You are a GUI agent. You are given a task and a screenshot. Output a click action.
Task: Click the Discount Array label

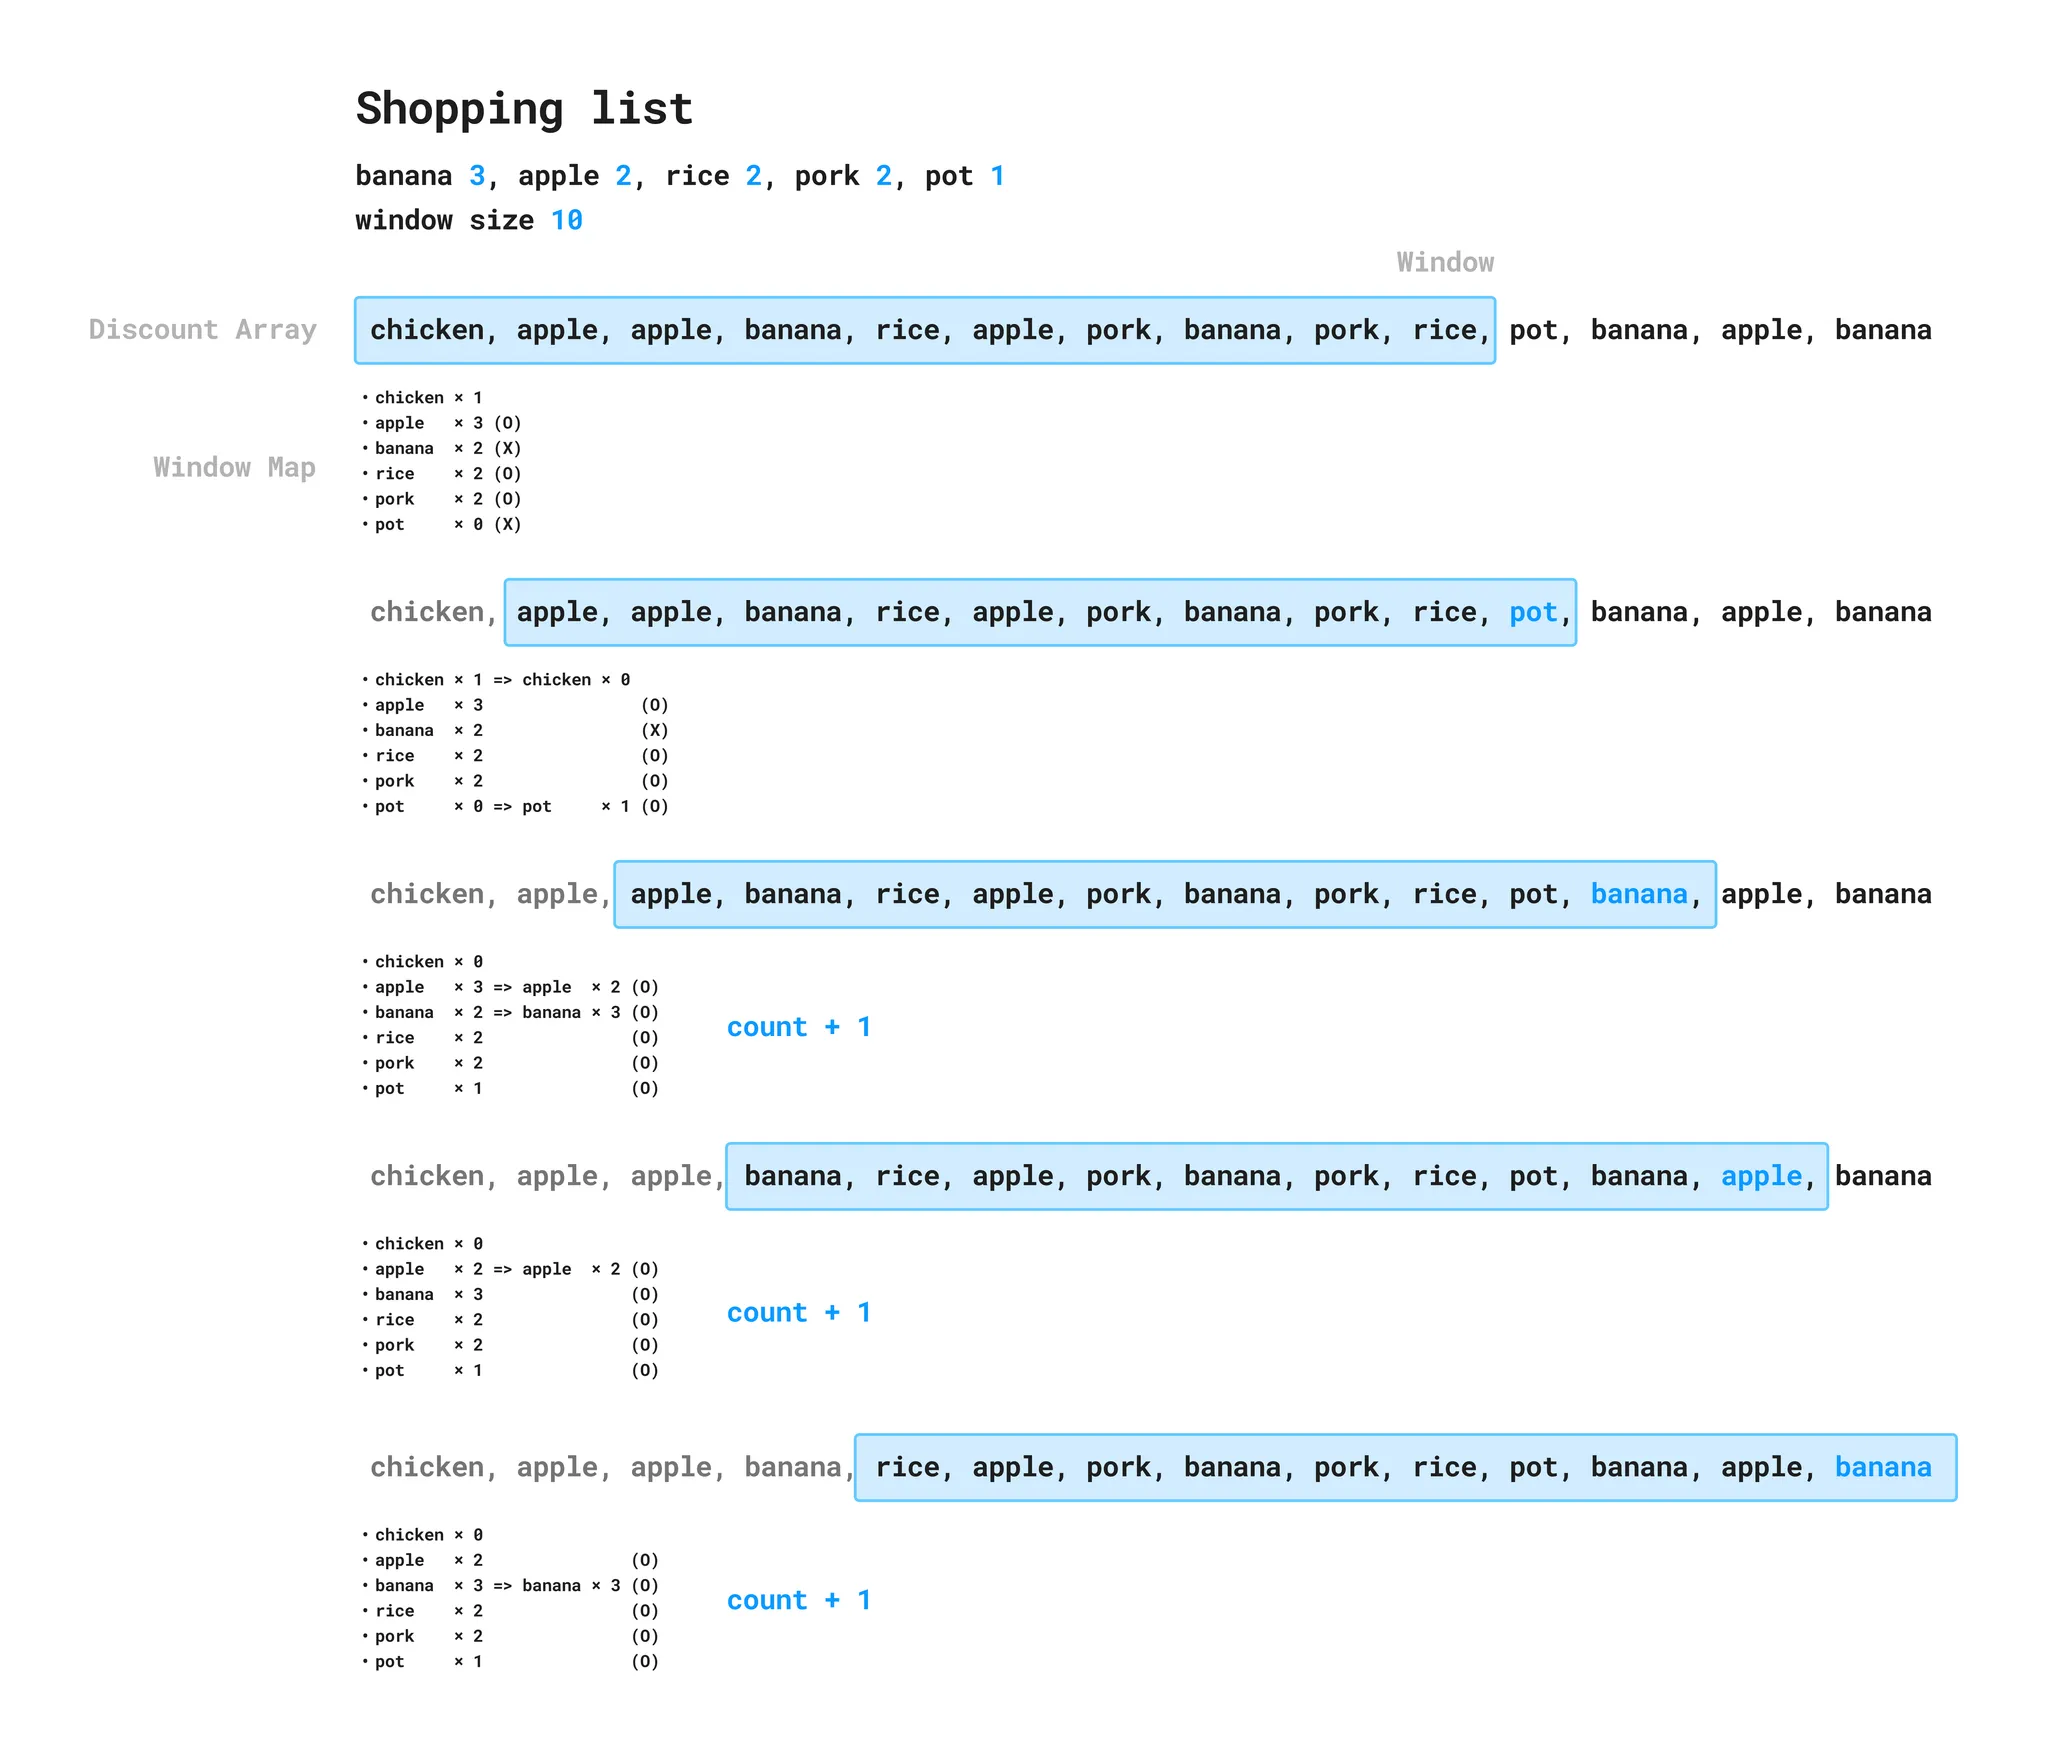tap(202, 330)
